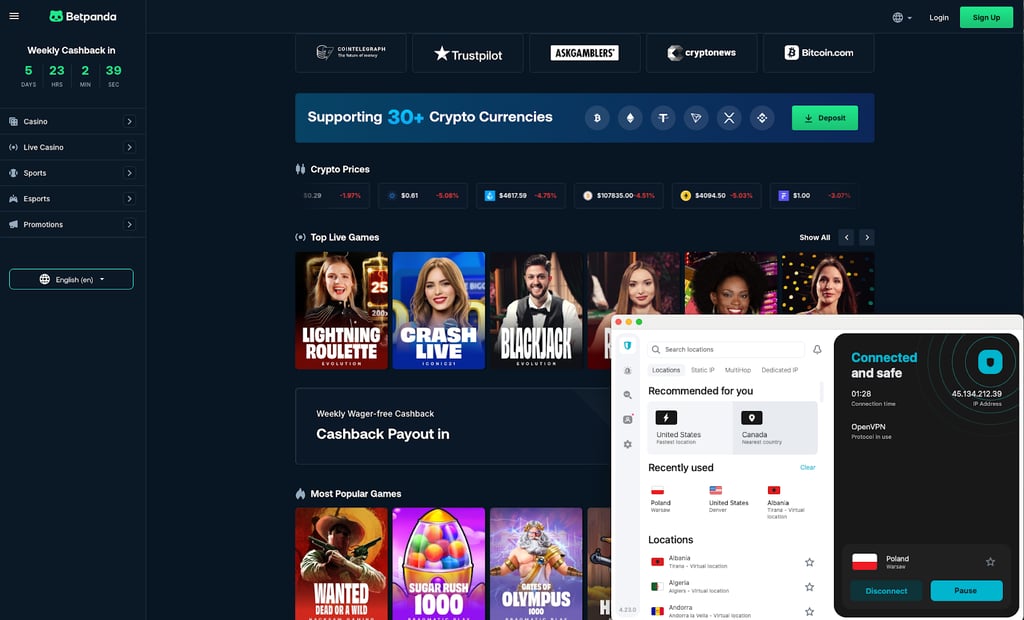Image resolution: width=1024 pixels, height=620 pixels.
Task: Open the VPN alert sidebar icon
Action: tap(628, 370)
